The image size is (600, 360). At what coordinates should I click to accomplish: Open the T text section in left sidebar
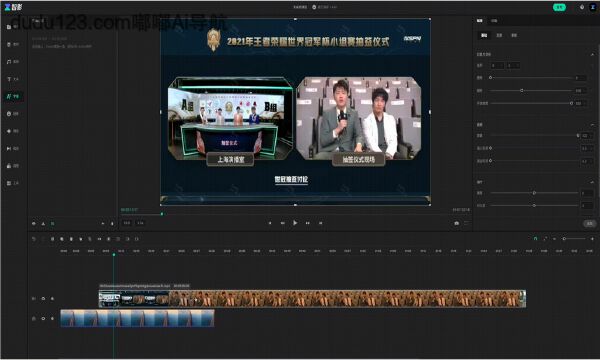tap(9, 79)
